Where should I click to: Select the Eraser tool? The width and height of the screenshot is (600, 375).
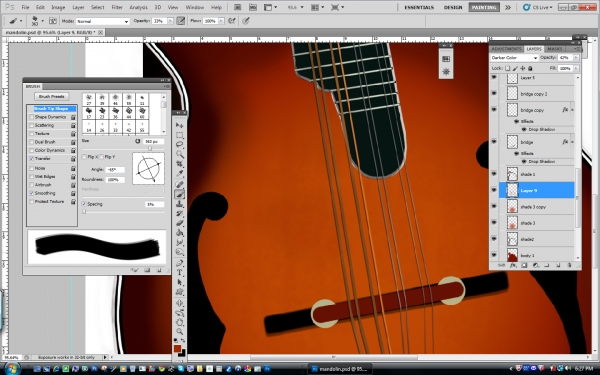coord(179,223)
